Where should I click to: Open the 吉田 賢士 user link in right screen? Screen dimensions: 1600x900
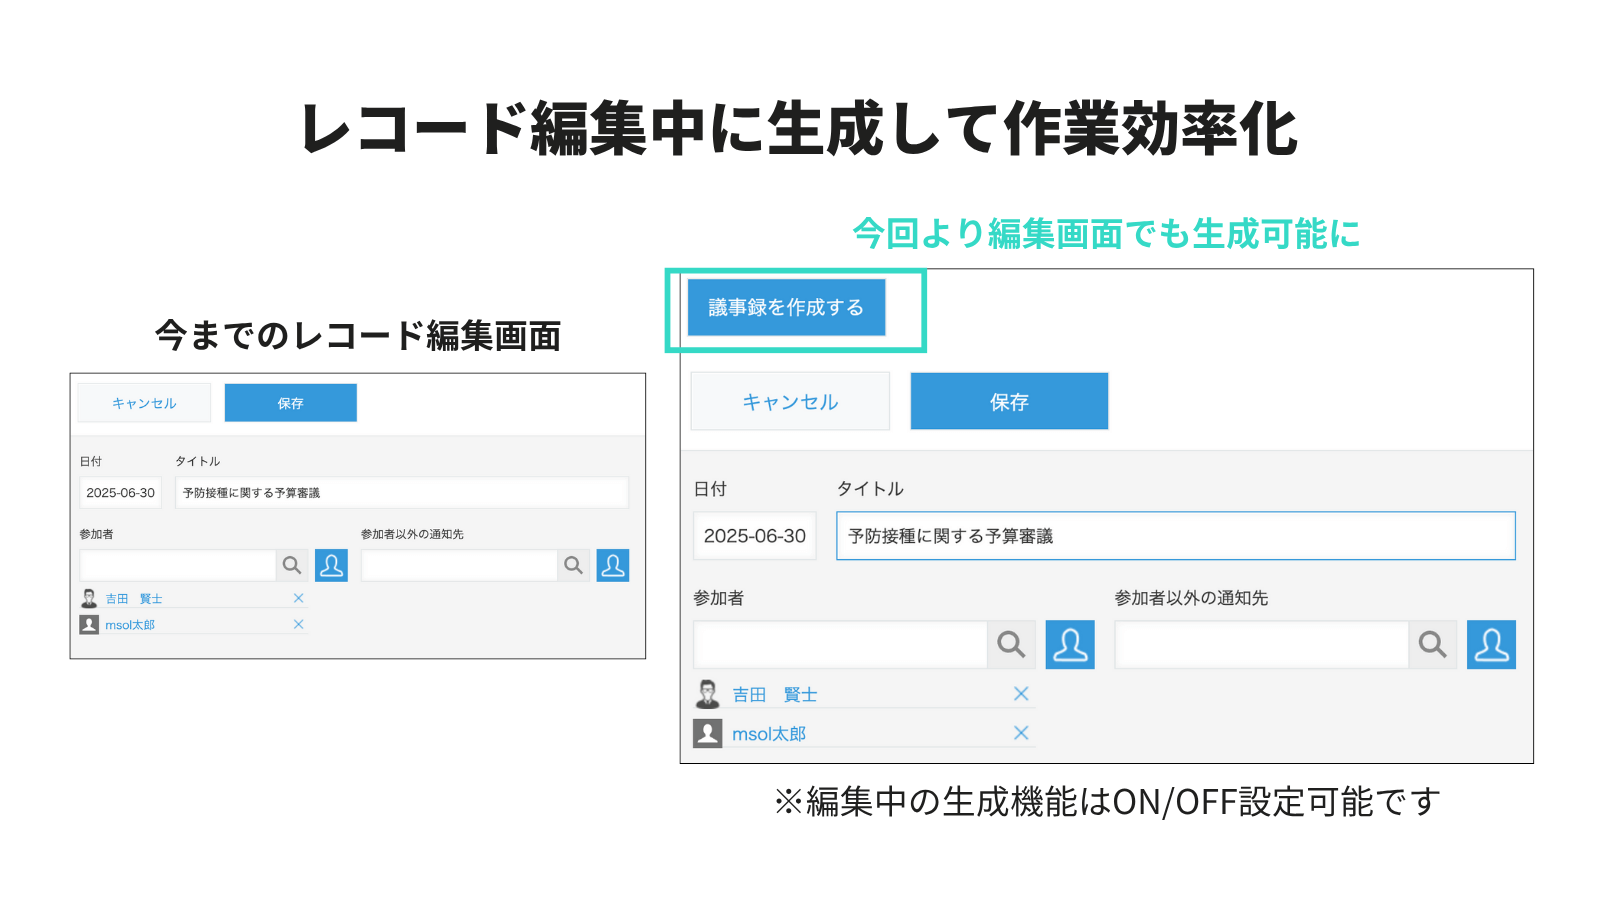pyautogui.click(x=775, y=695)
